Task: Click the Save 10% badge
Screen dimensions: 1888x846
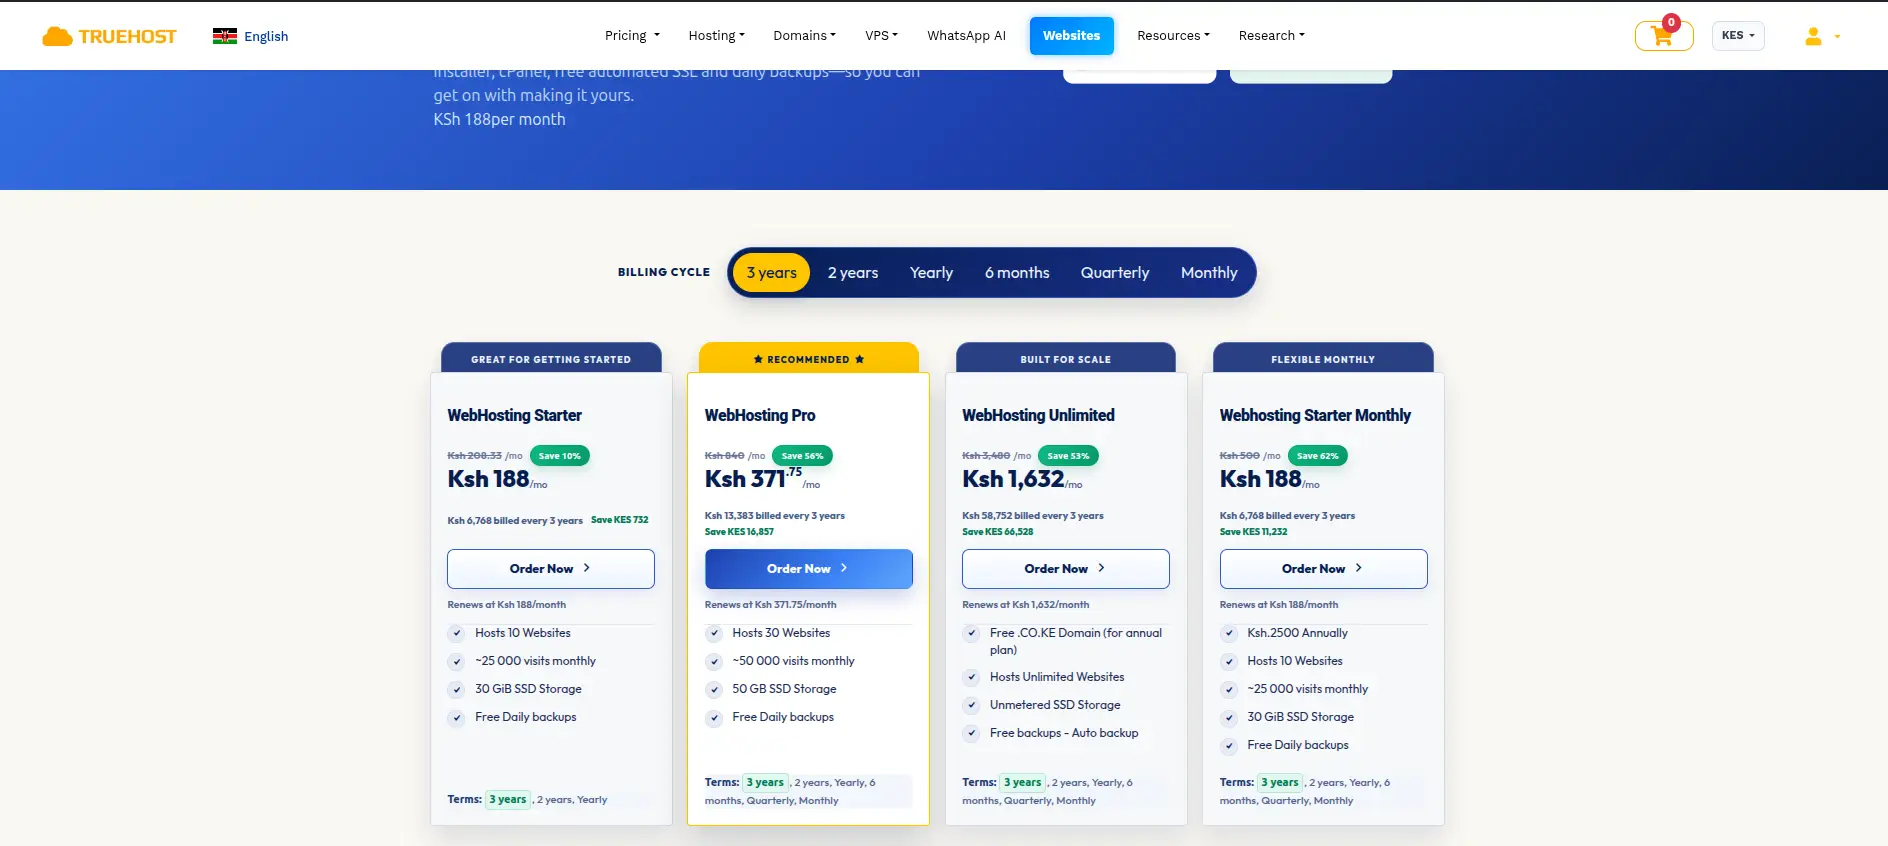Action: coord(560,456)
